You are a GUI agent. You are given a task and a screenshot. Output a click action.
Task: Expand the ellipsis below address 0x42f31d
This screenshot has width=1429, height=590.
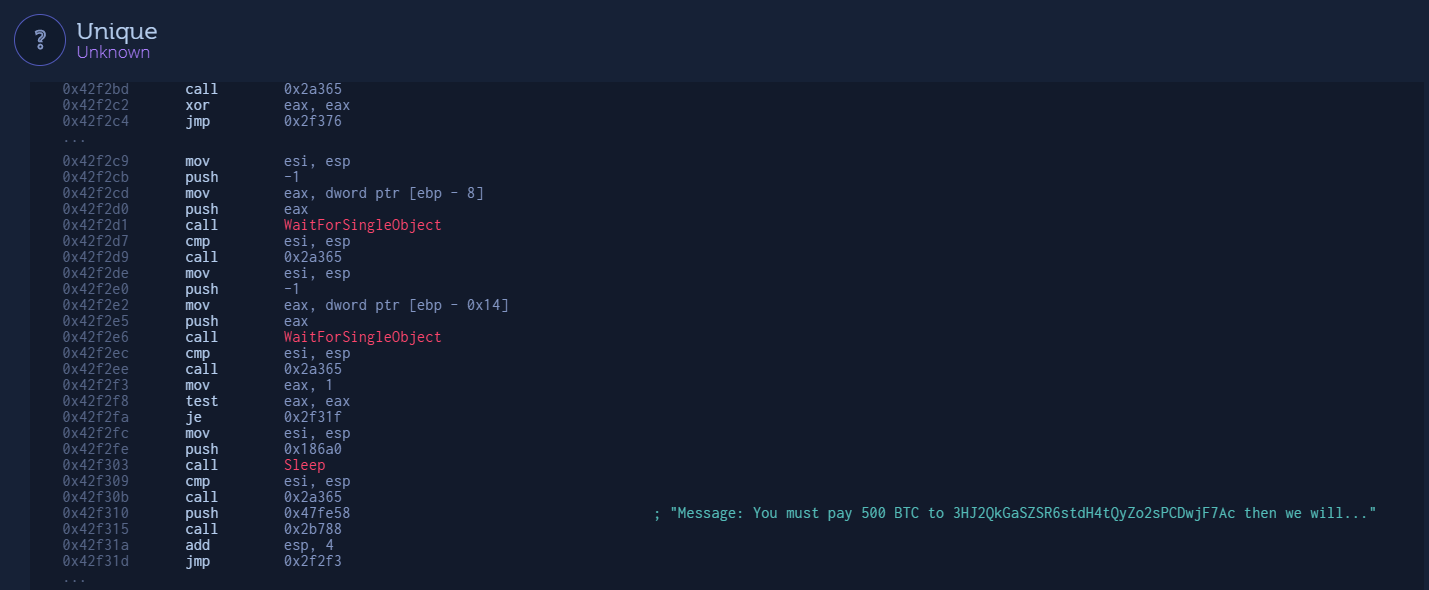click(75, 578)
